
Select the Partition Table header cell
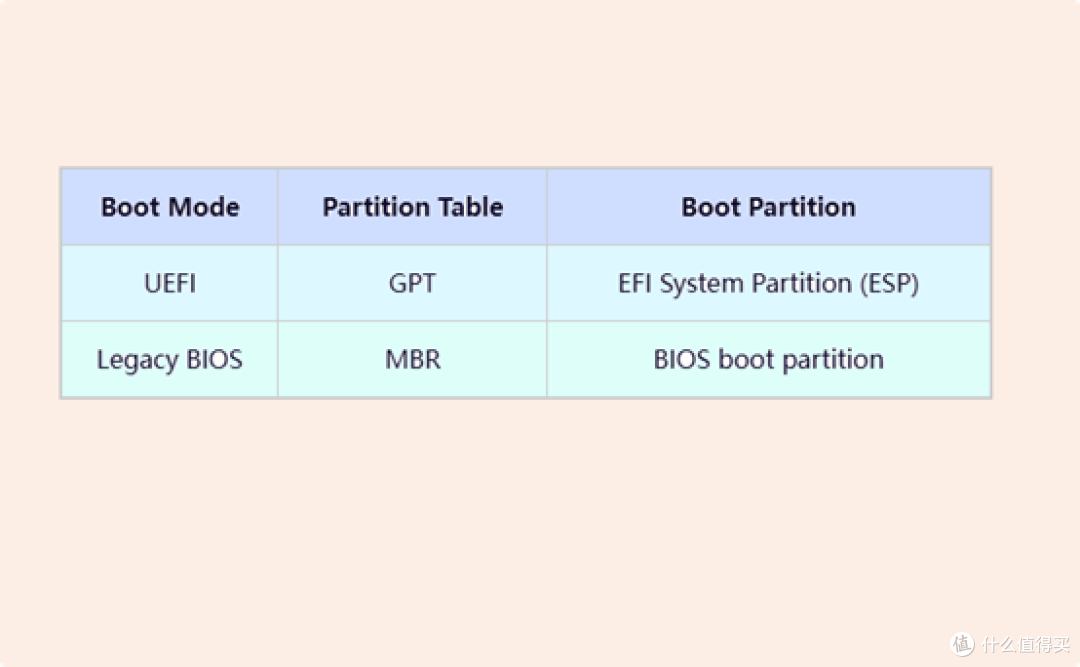(413, 207)
